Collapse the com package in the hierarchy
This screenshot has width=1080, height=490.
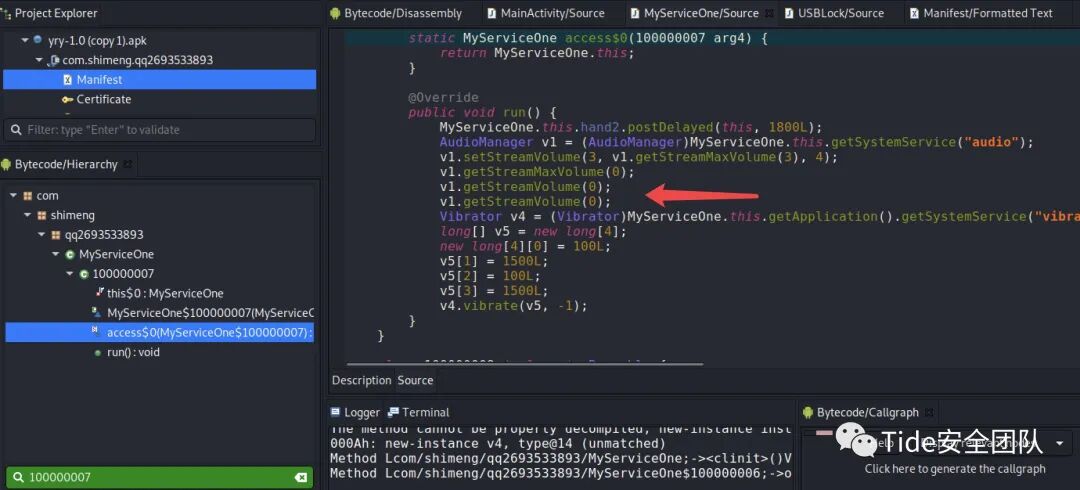click(x=14, y=196)
